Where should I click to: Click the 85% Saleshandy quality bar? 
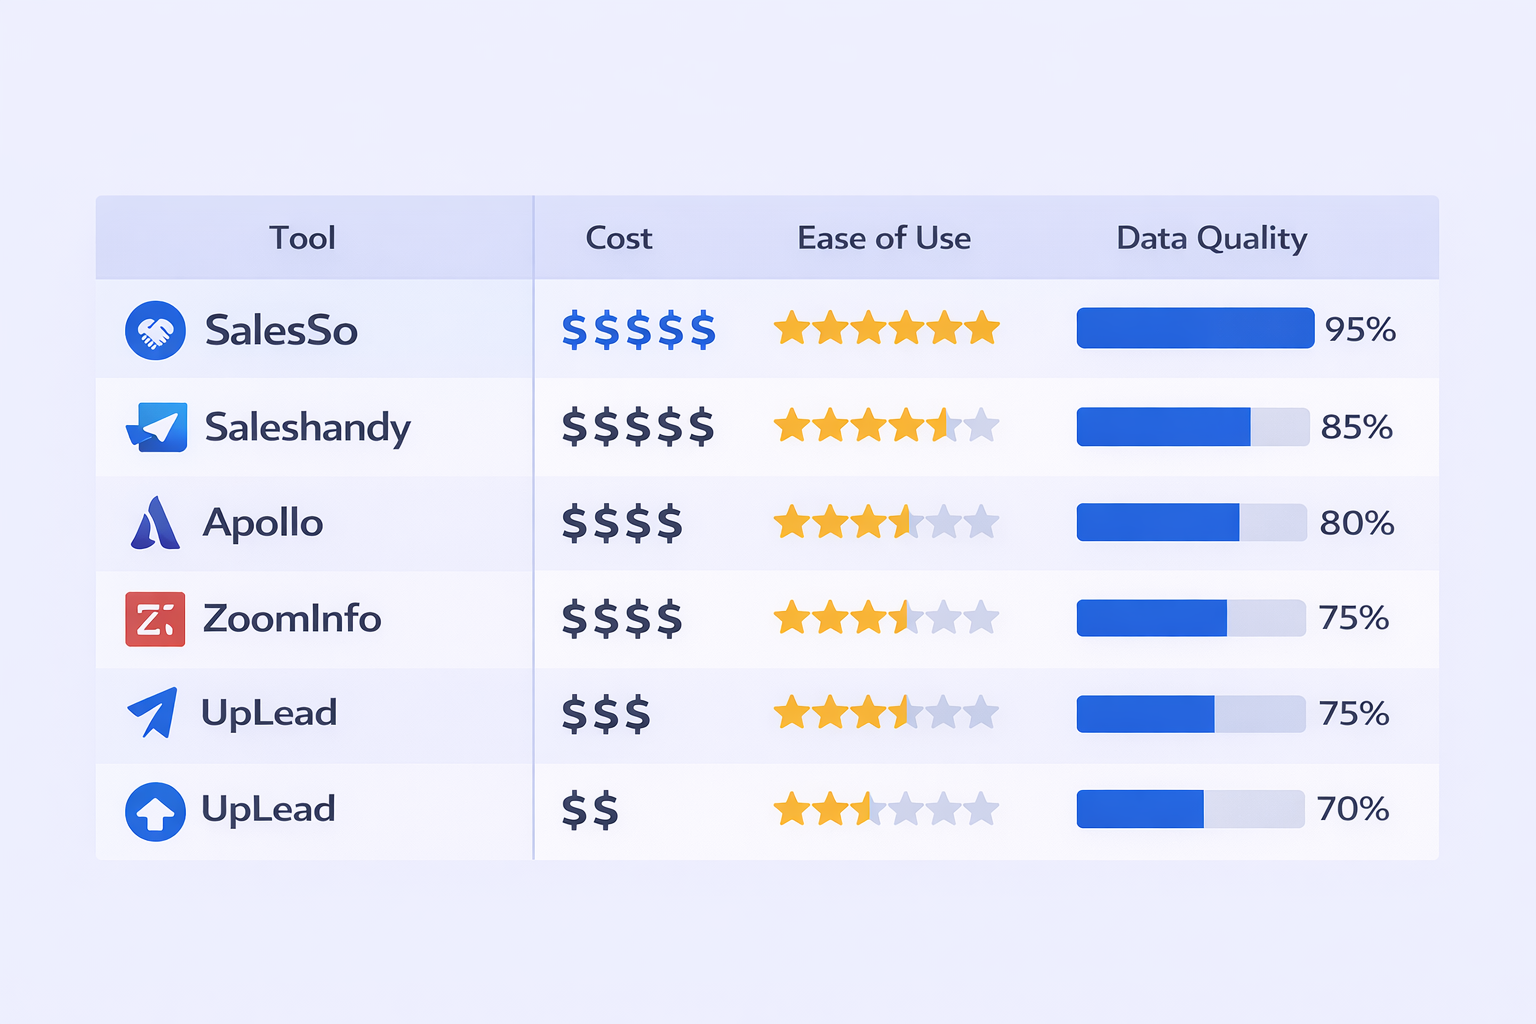(1192, 427)
